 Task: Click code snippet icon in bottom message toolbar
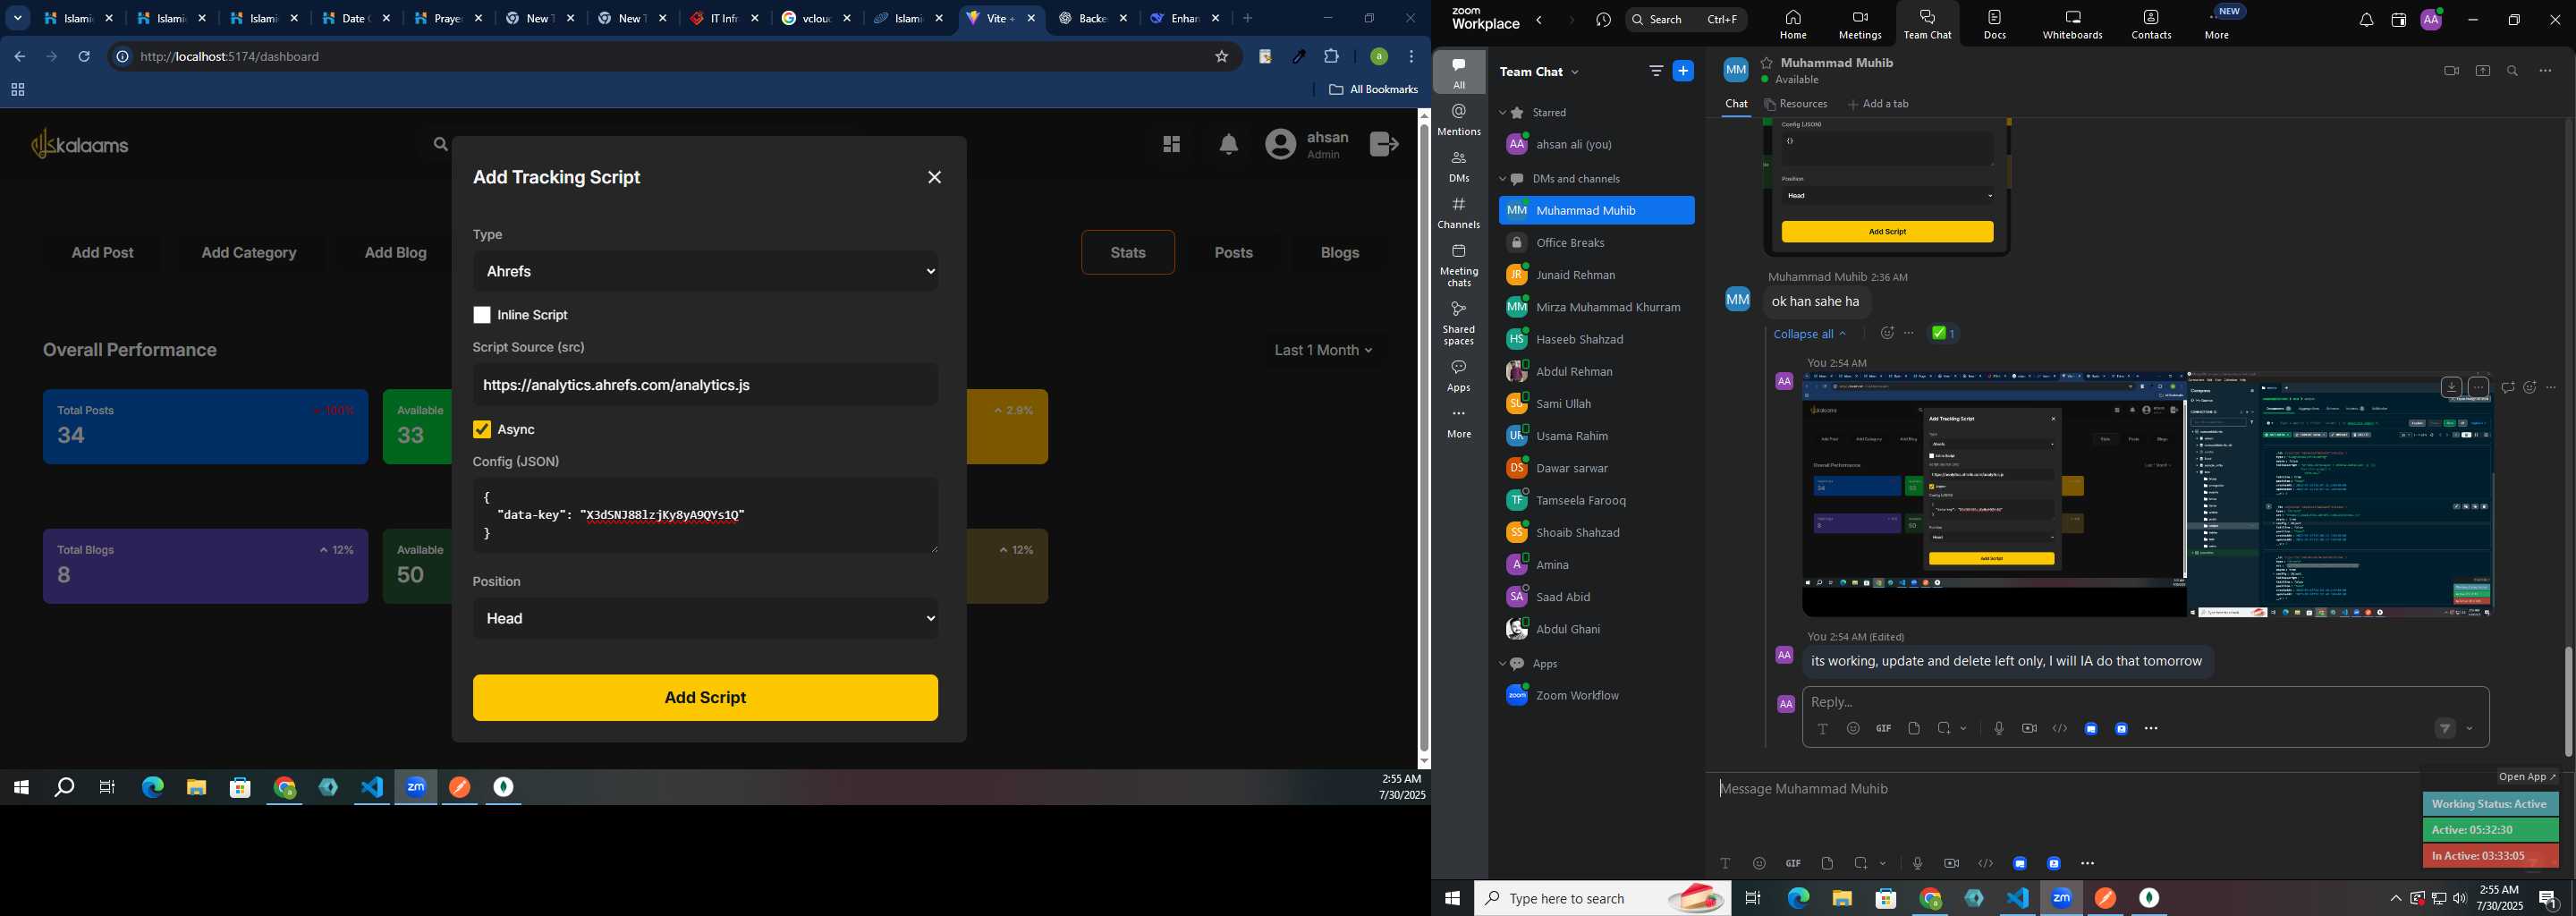coord(1986,863)
